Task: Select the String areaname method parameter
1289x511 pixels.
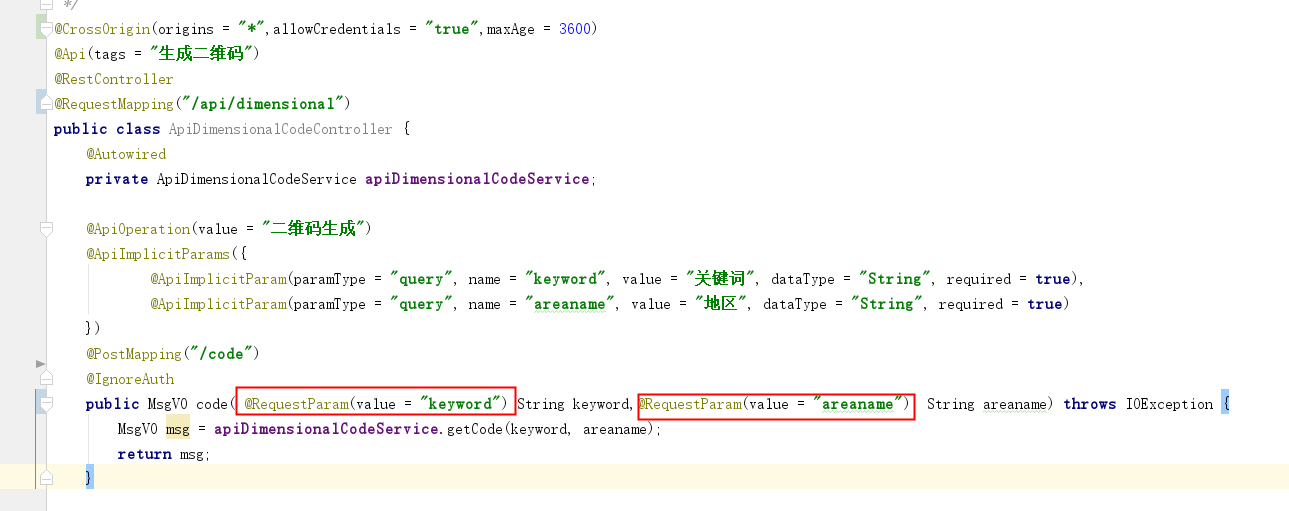Action: (x=986, y=404)
